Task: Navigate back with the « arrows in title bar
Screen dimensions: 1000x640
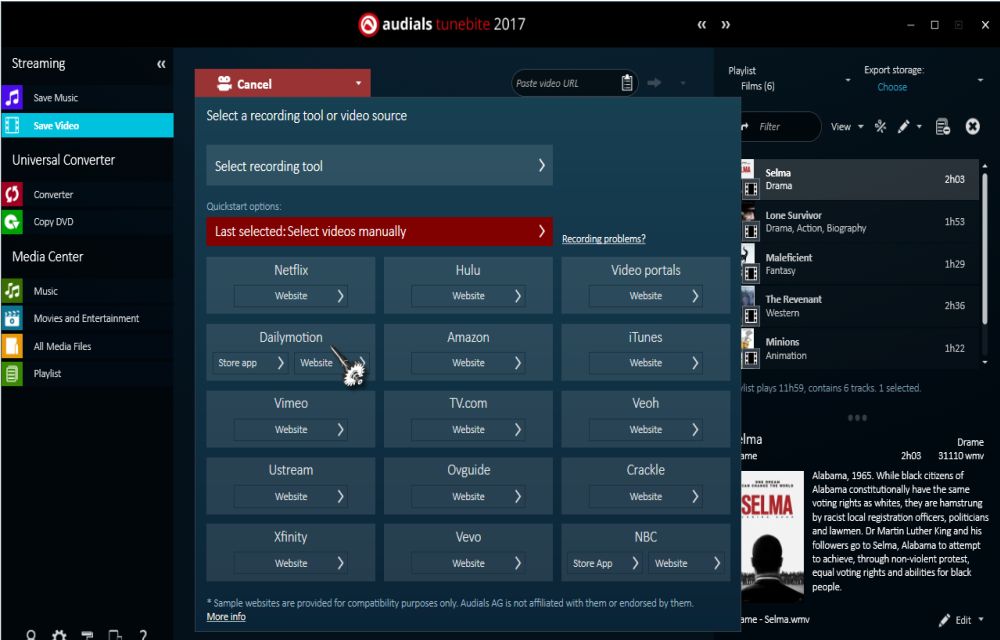Action: point(702,25)
